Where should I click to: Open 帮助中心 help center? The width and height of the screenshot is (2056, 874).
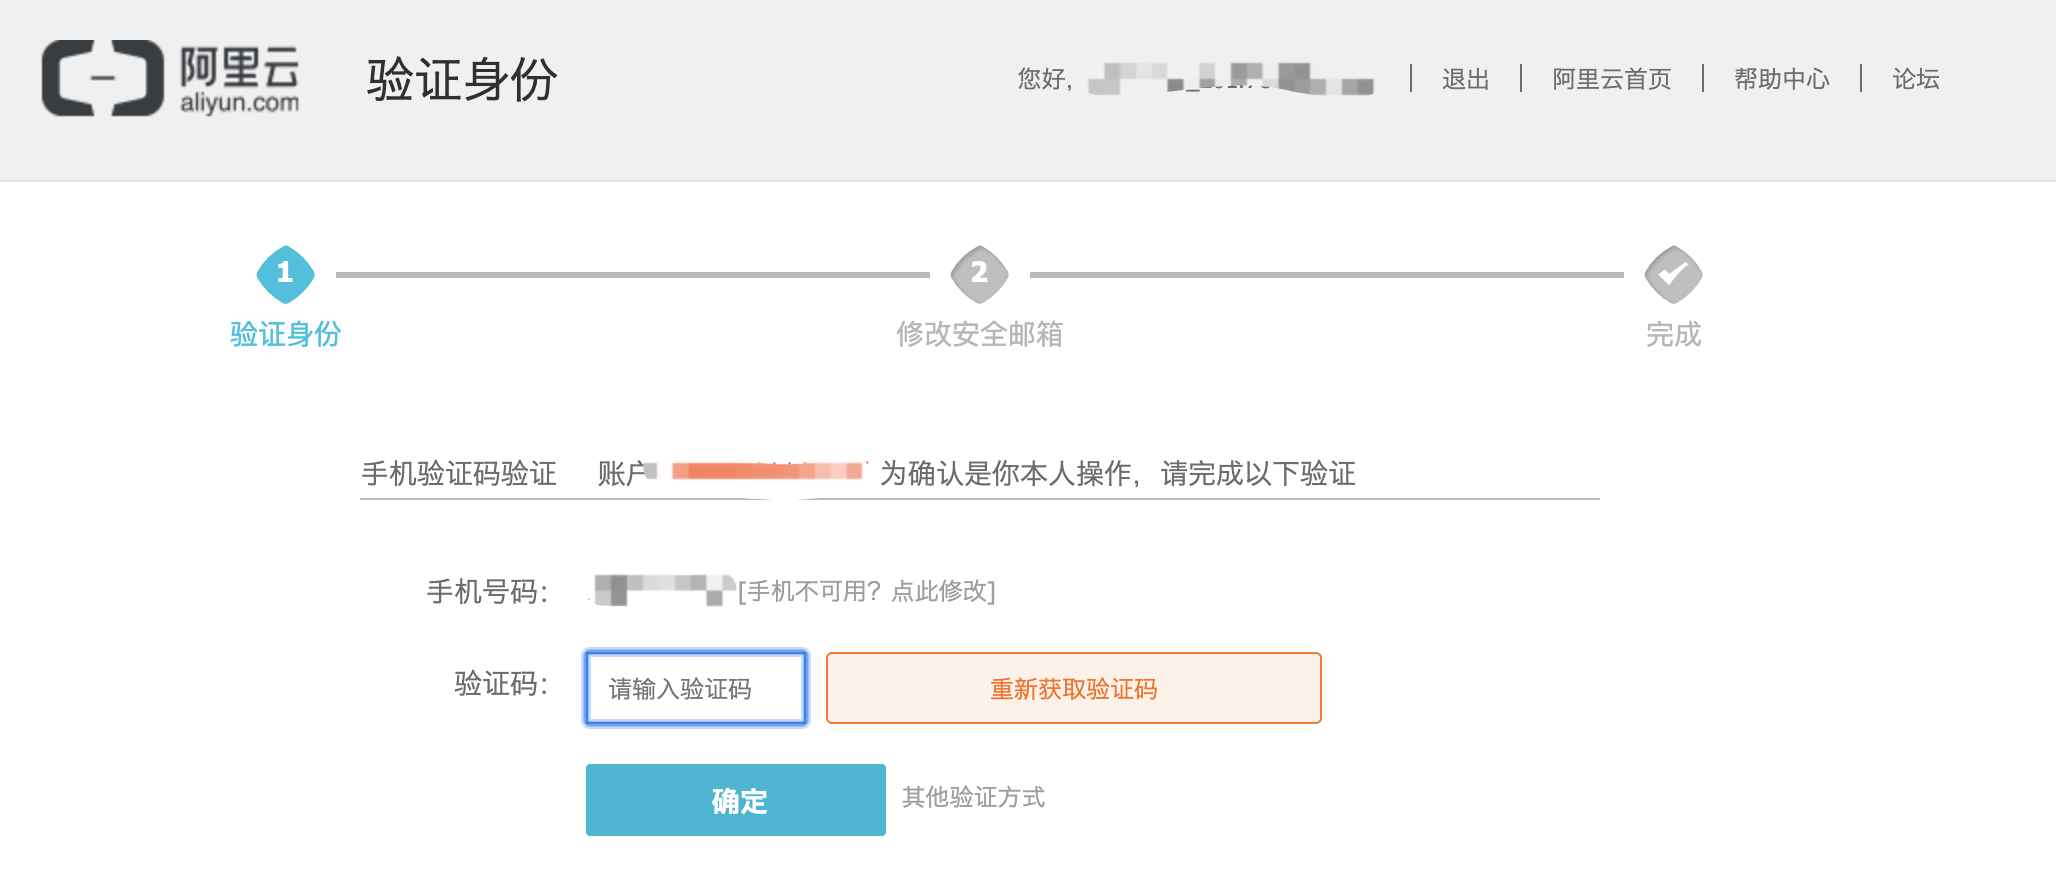coord(1781,79)
